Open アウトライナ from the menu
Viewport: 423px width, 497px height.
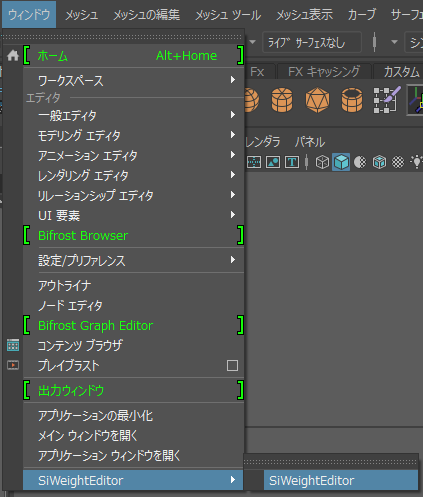point(133,285)
